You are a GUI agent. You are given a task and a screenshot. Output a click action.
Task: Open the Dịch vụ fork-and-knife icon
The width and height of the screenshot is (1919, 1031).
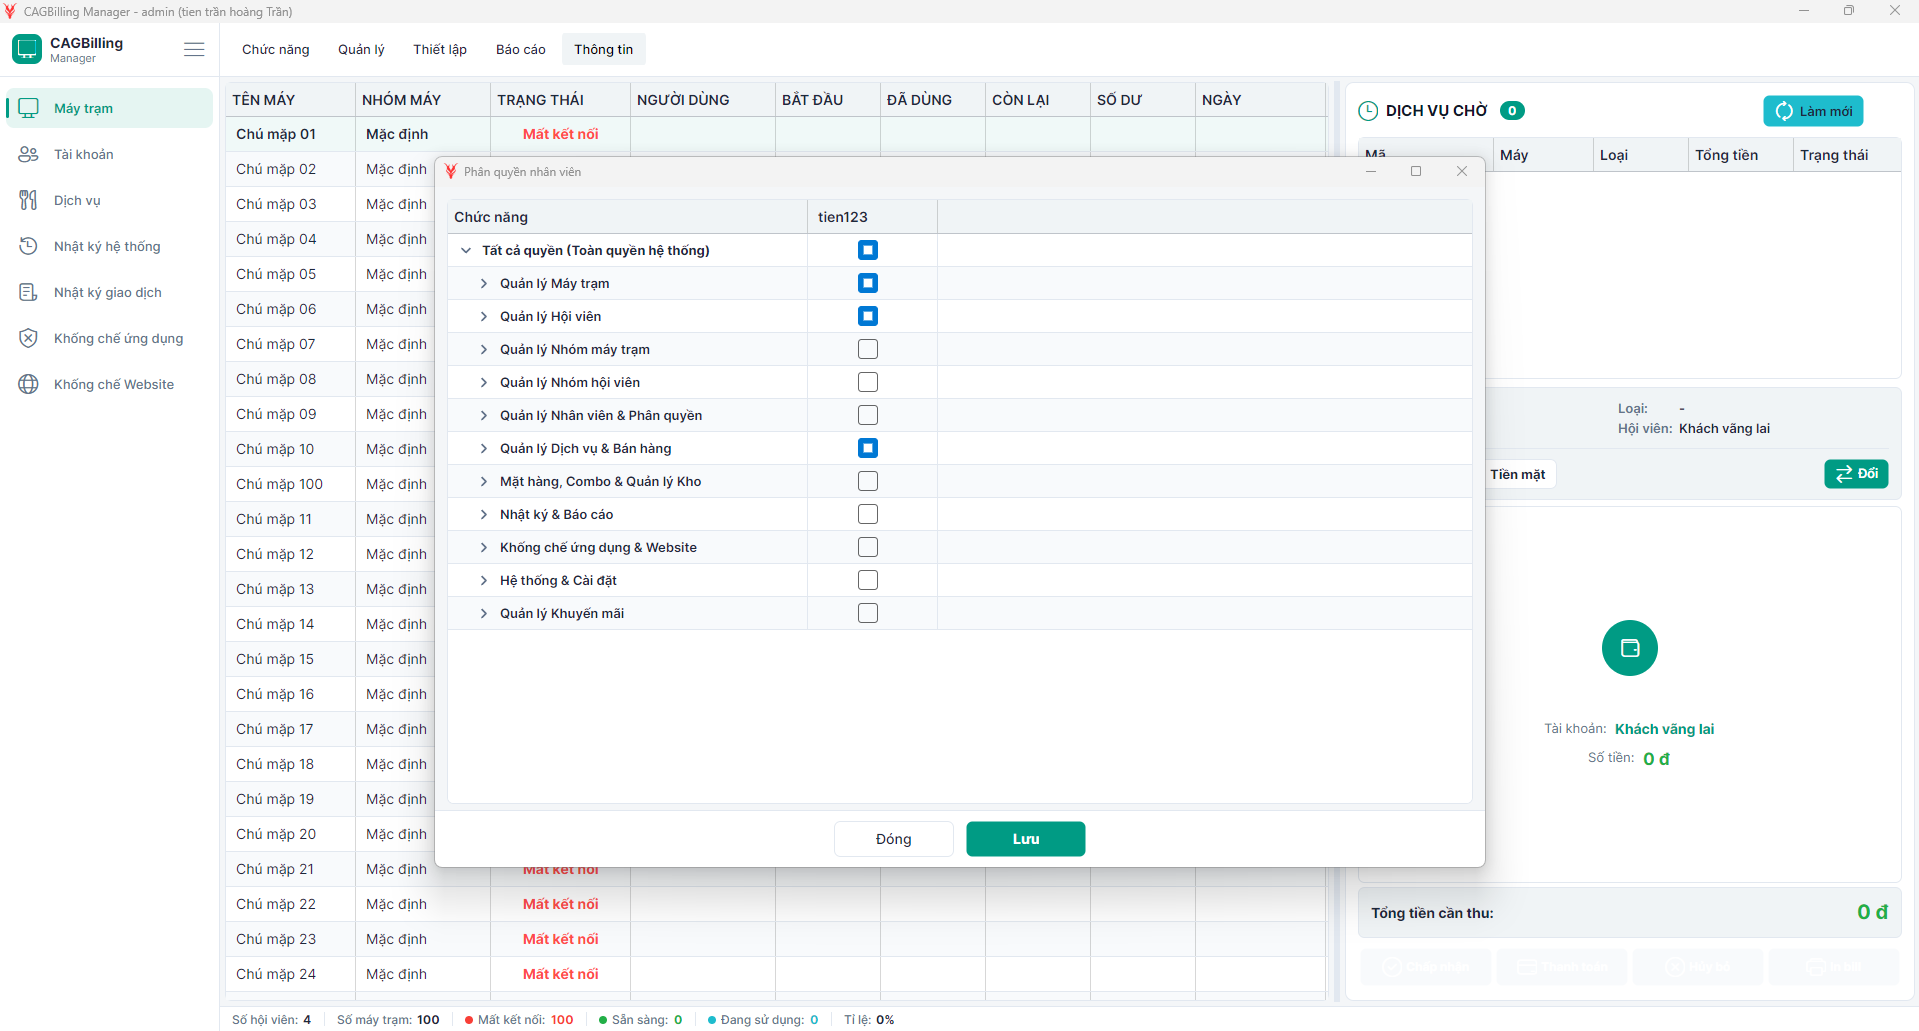coord(29,200)
